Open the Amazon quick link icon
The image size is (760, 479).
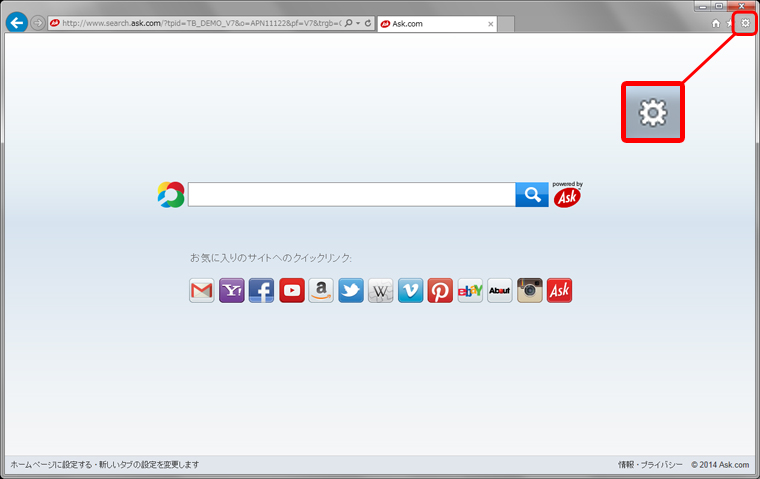click(x=321, y=290)
